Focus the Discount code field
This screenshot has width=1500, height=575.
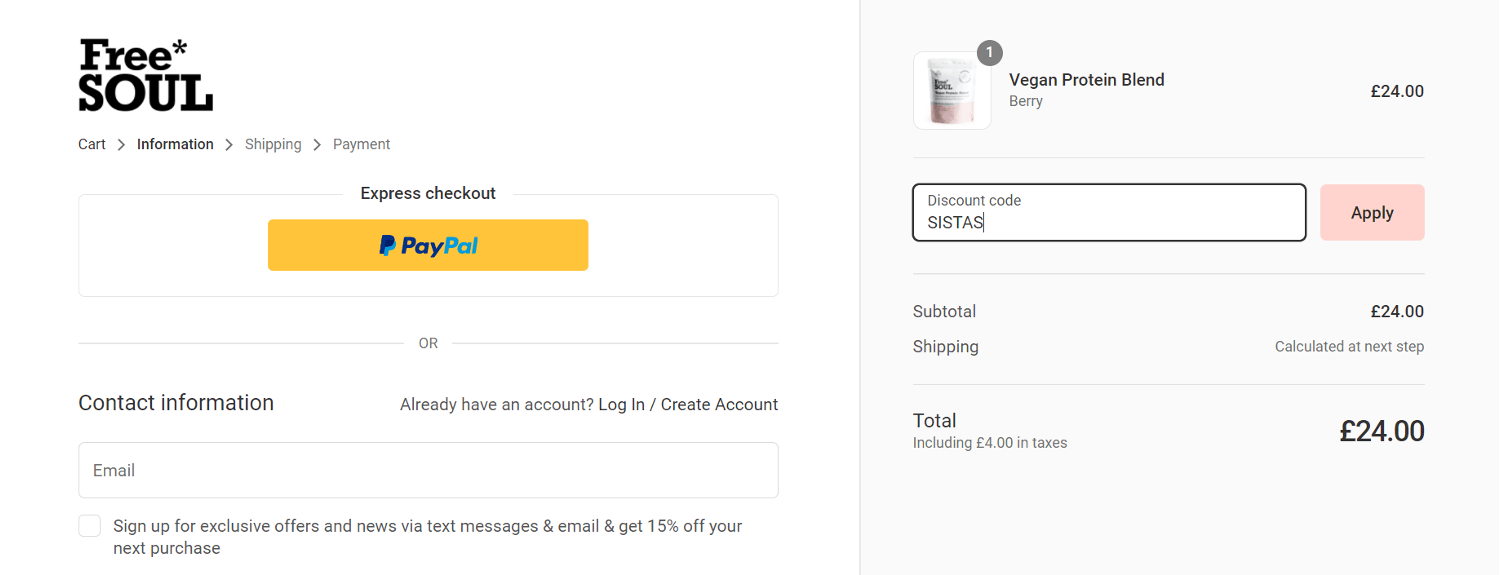click(x=1109, y=212)
